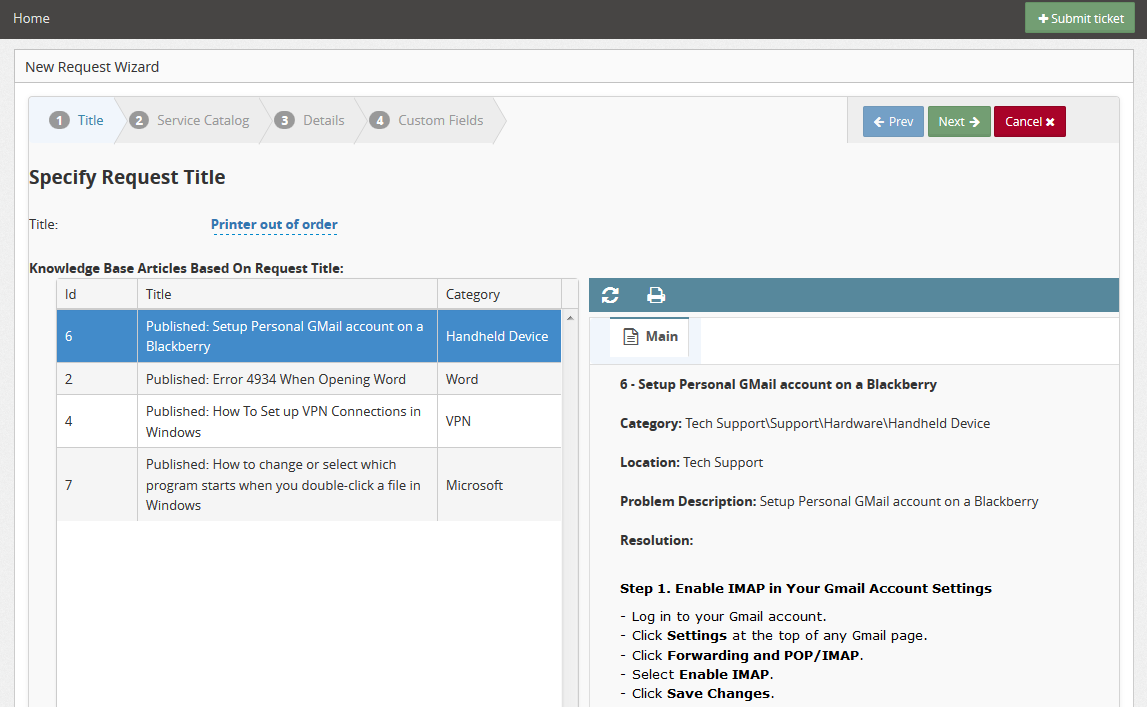Edit the title Printer out of order
Viewport: 1147px width, 707px height.
coord(274,224)
